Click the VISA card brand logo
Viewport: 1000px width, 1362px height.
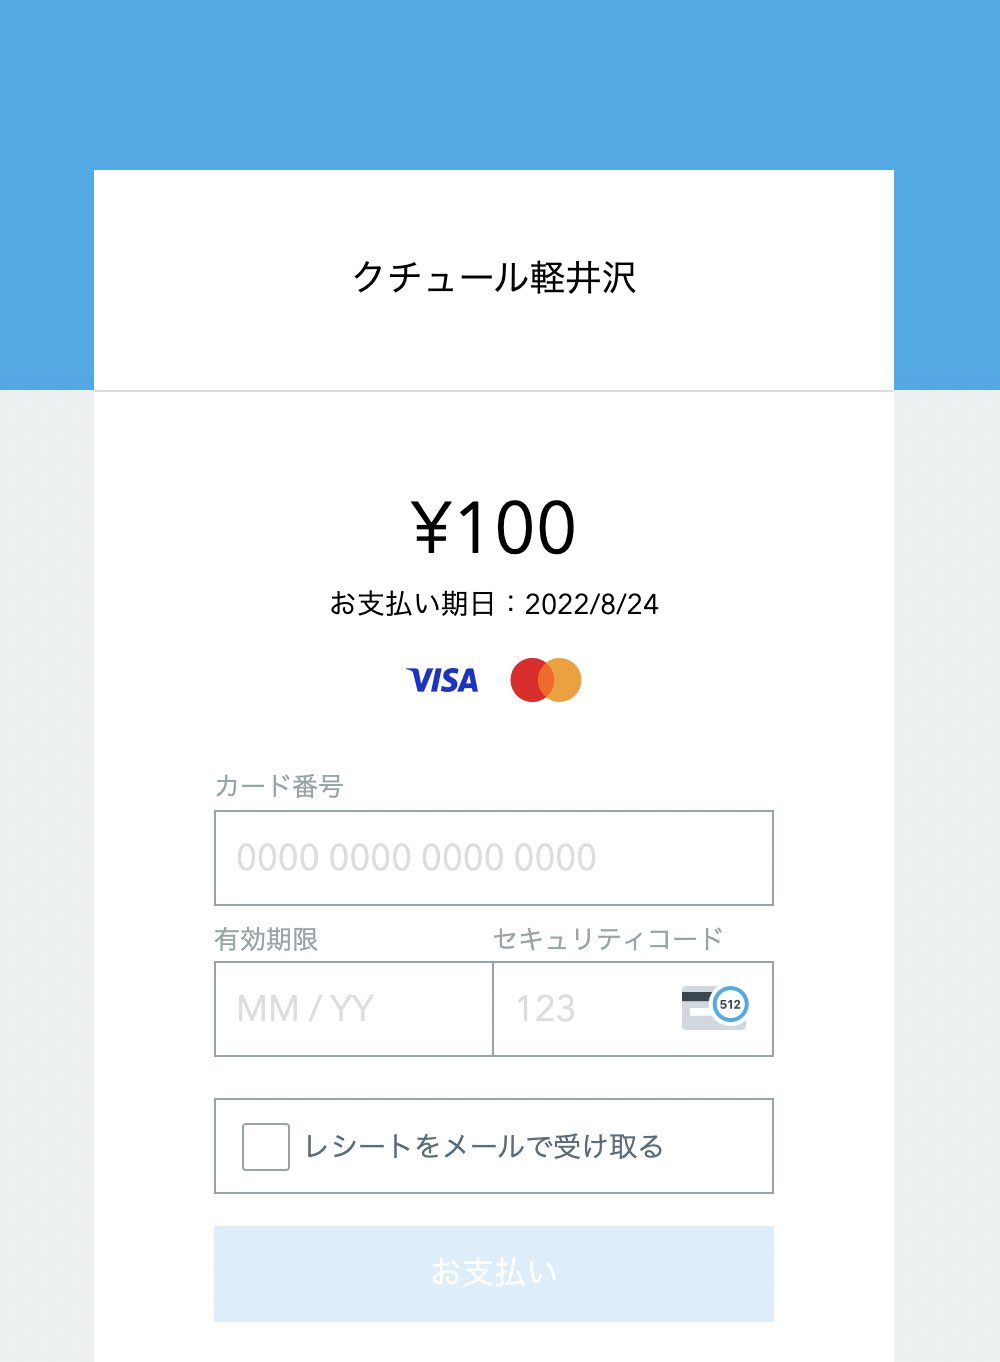(442, 681)
